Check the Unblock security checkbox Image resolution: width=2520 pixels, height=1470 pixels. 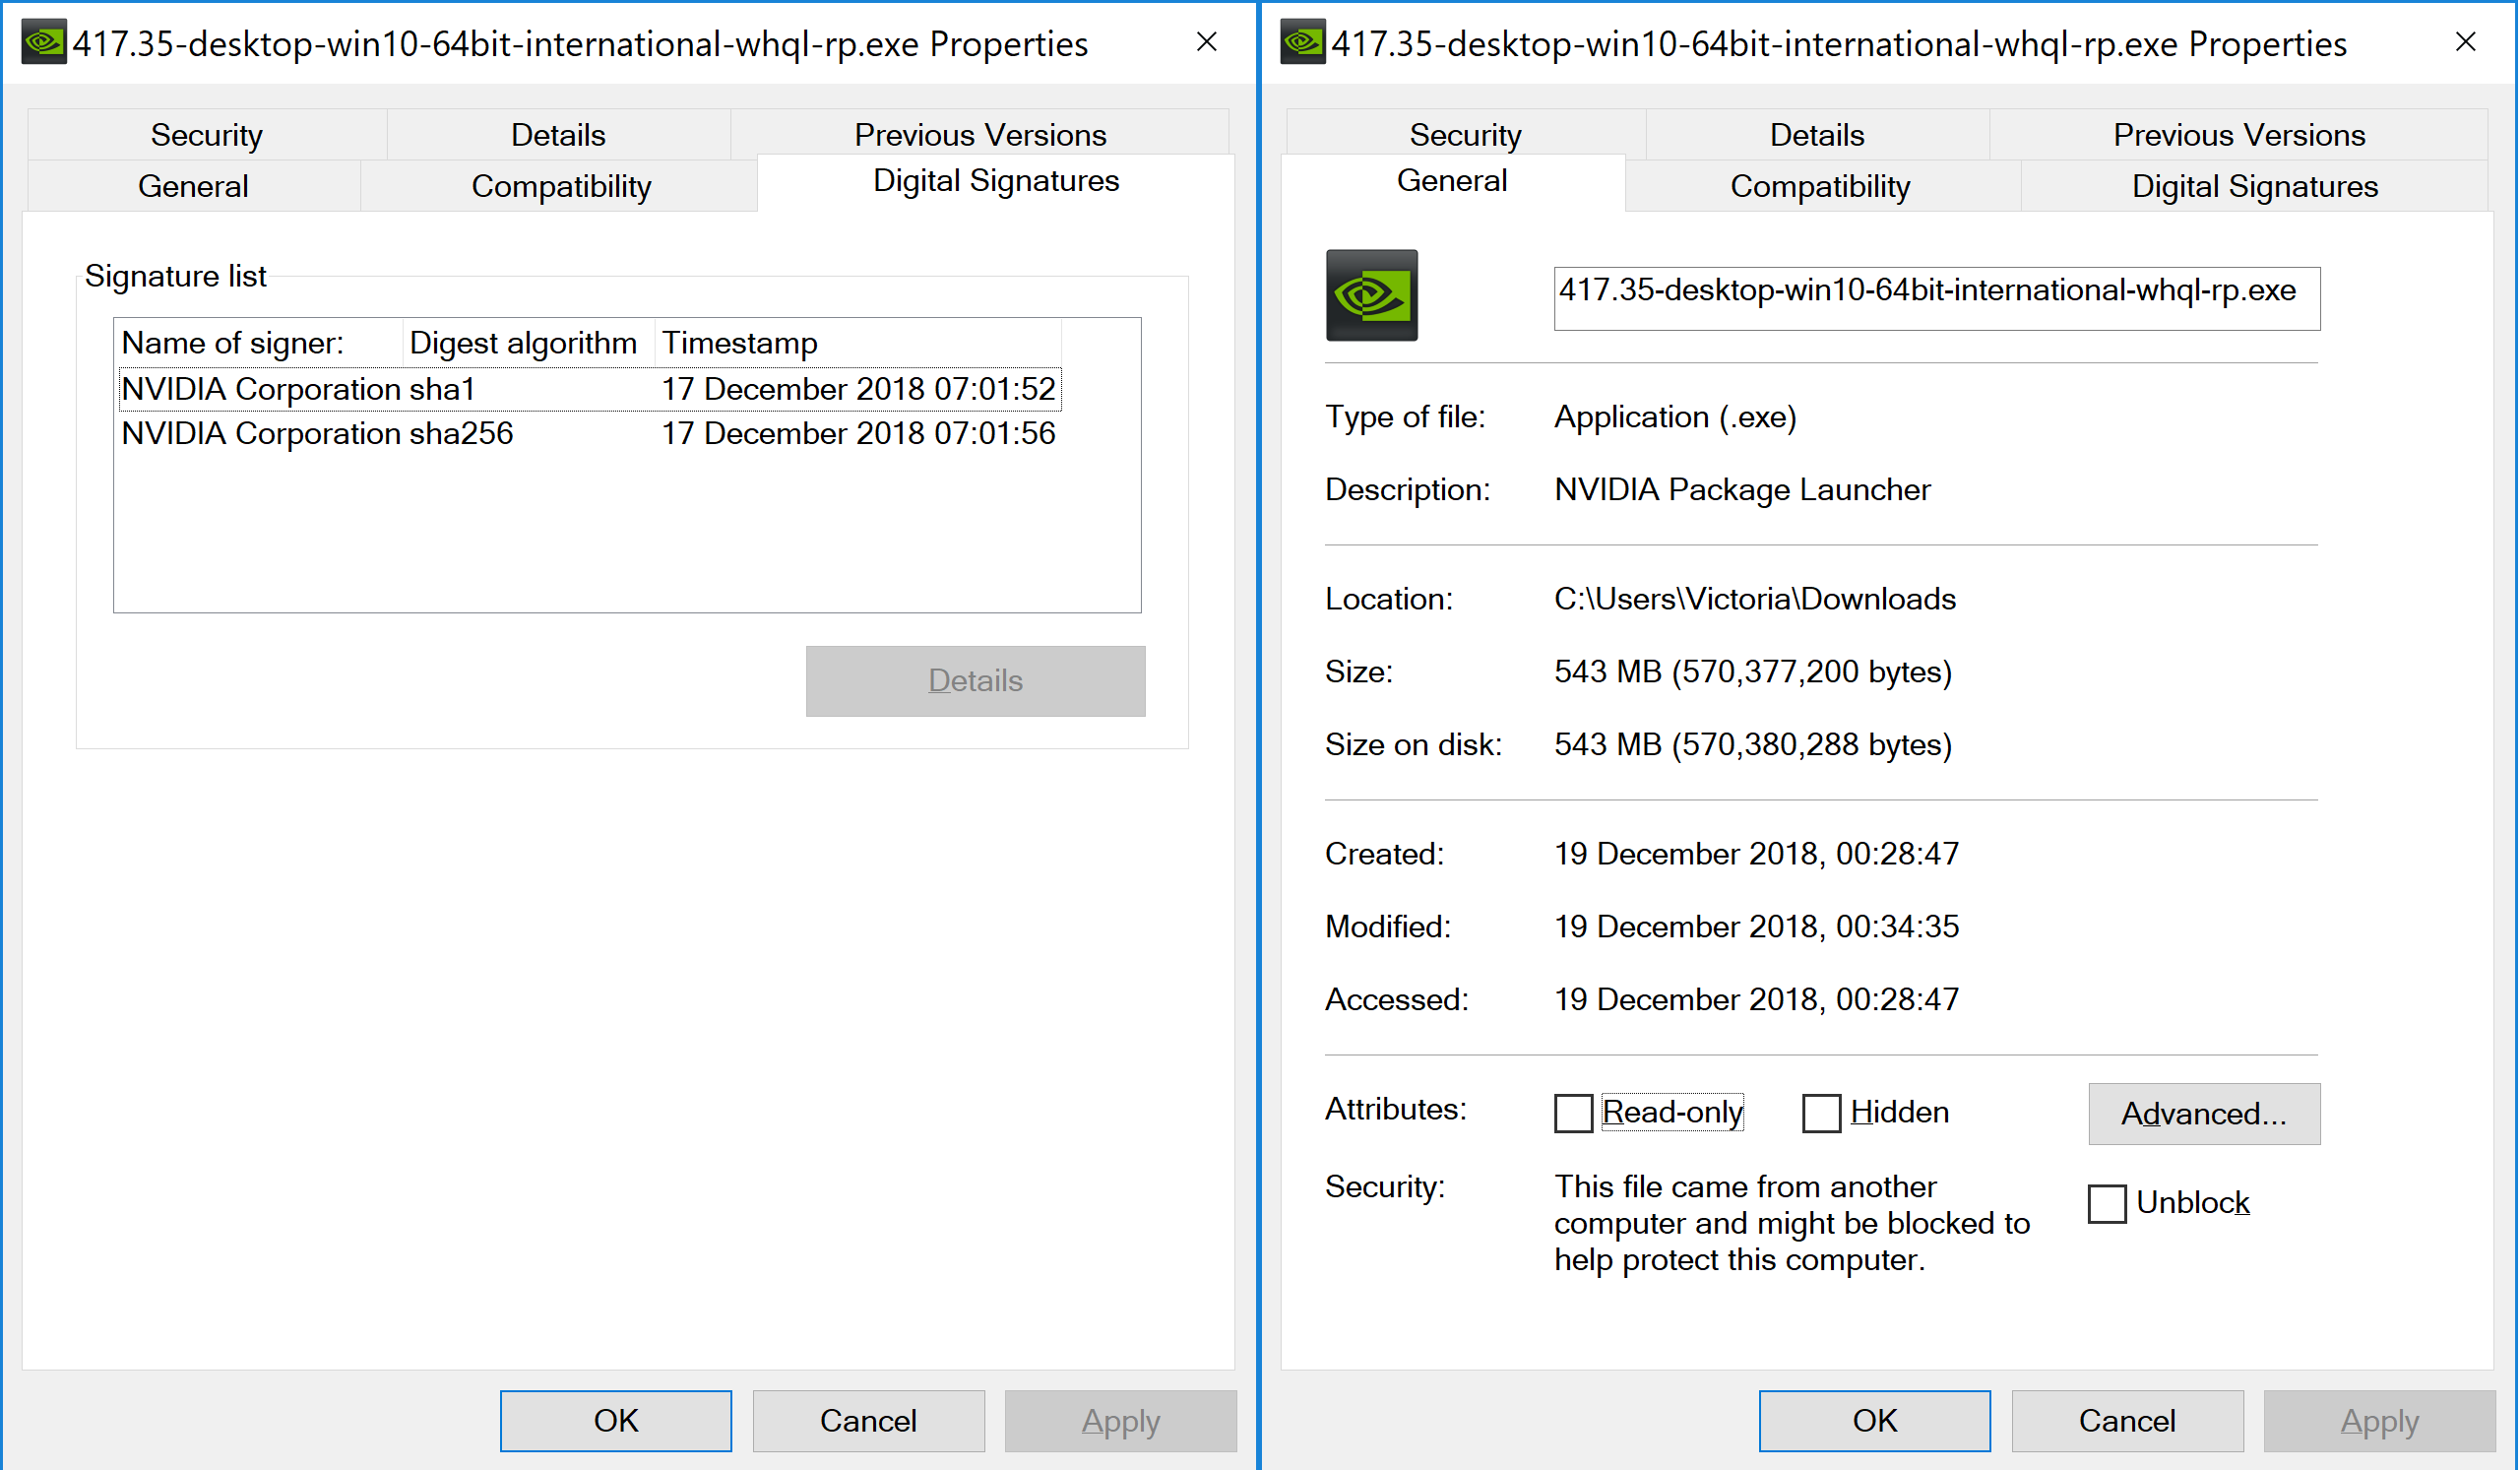(2107, 1204)
